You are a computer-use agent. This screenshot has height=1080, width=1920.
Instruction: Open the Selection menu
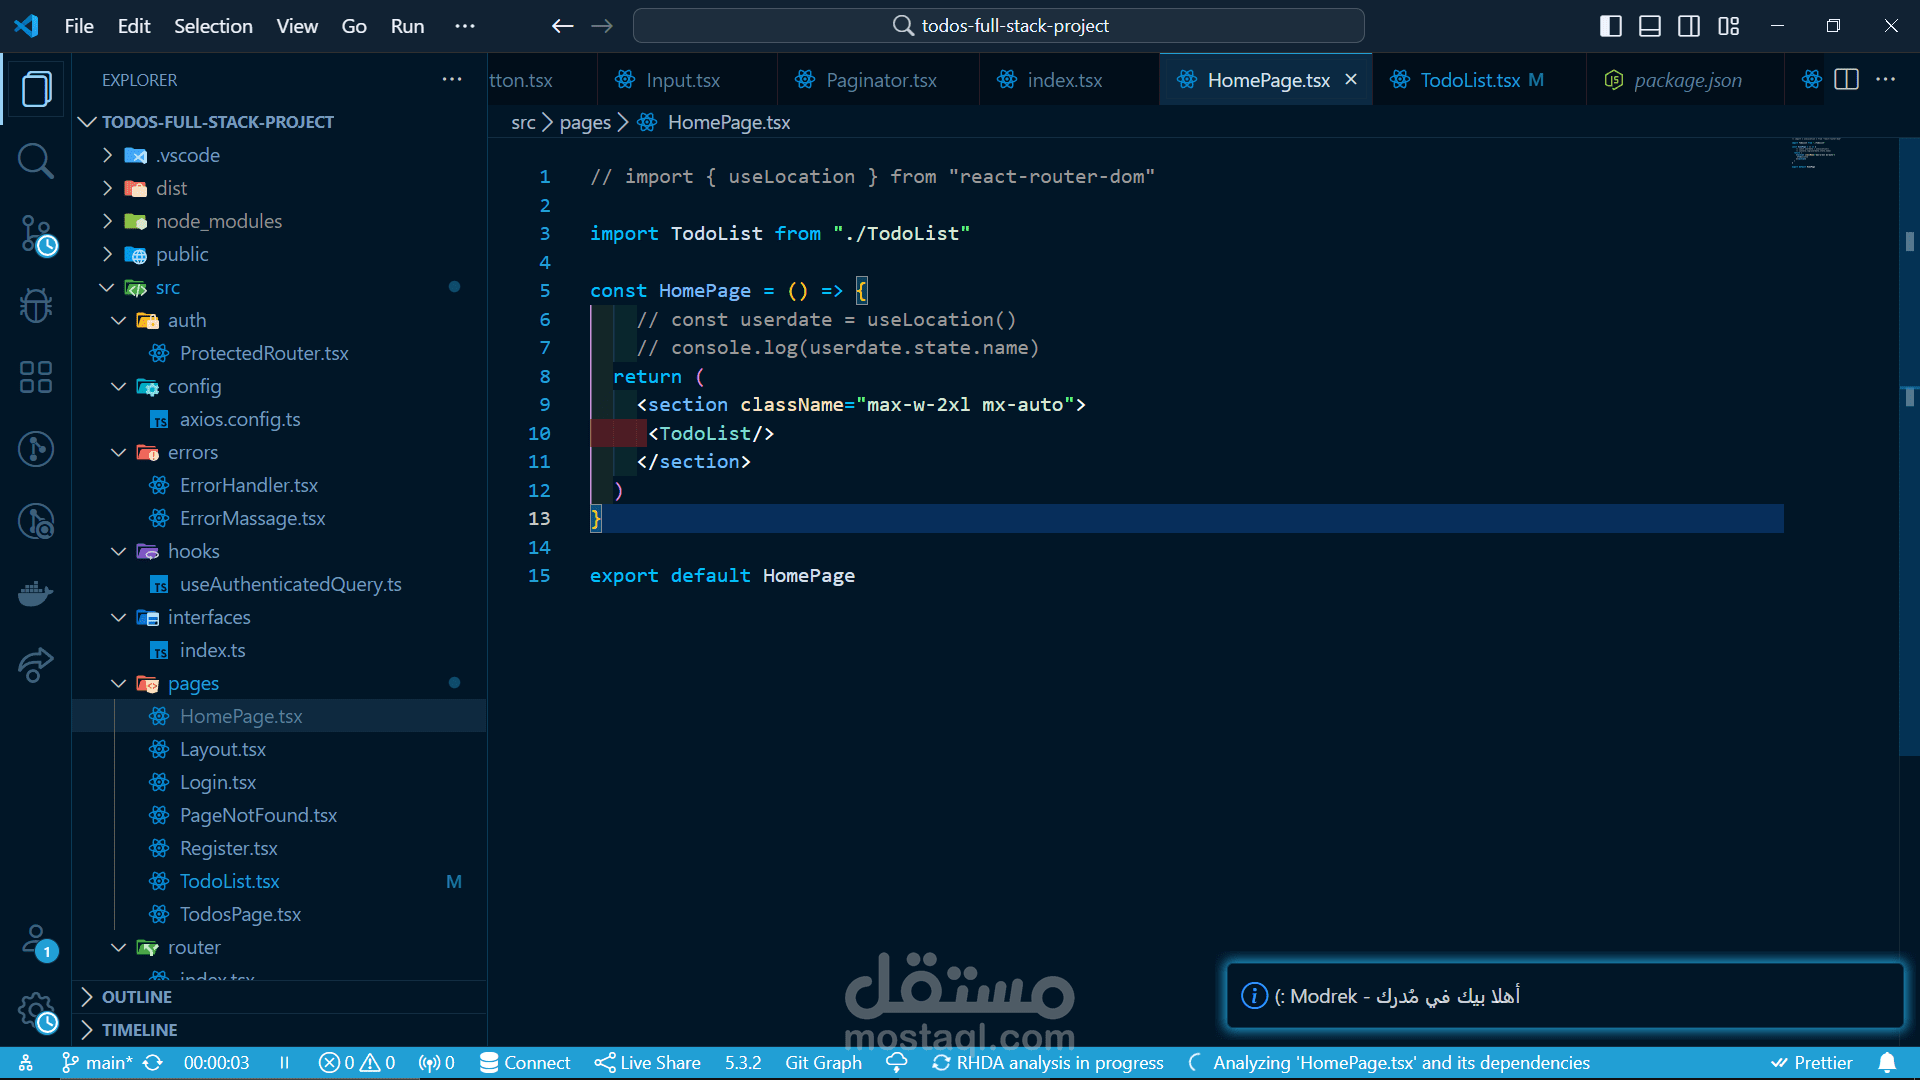click(x=213, y=26)
